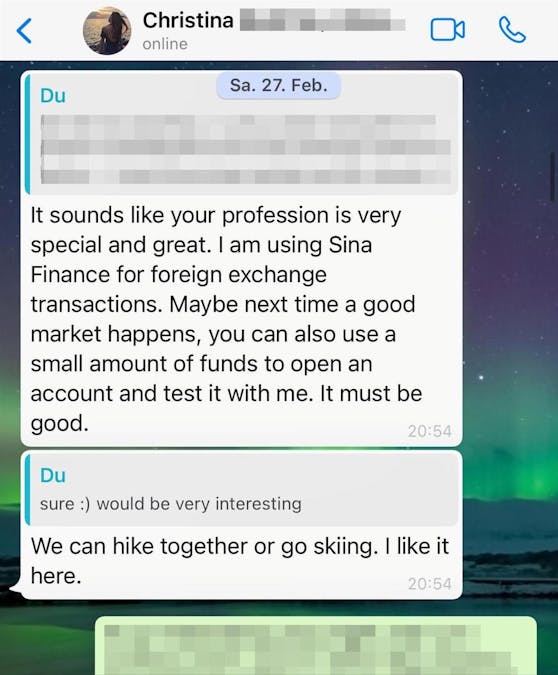This screenshot has height=675, width=558.
Task: Tap the online status text
Action: click(x=165, y=44)
